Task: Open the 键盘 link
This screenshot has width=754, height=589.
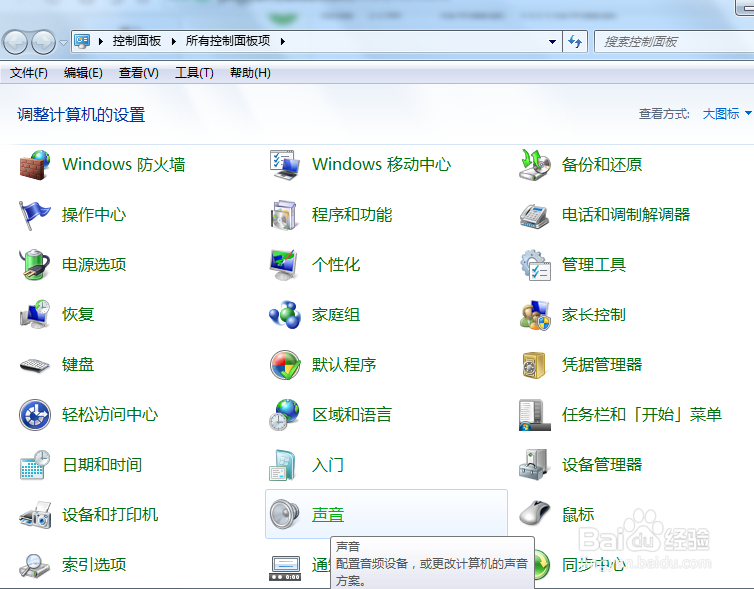Action: (78, 364)
